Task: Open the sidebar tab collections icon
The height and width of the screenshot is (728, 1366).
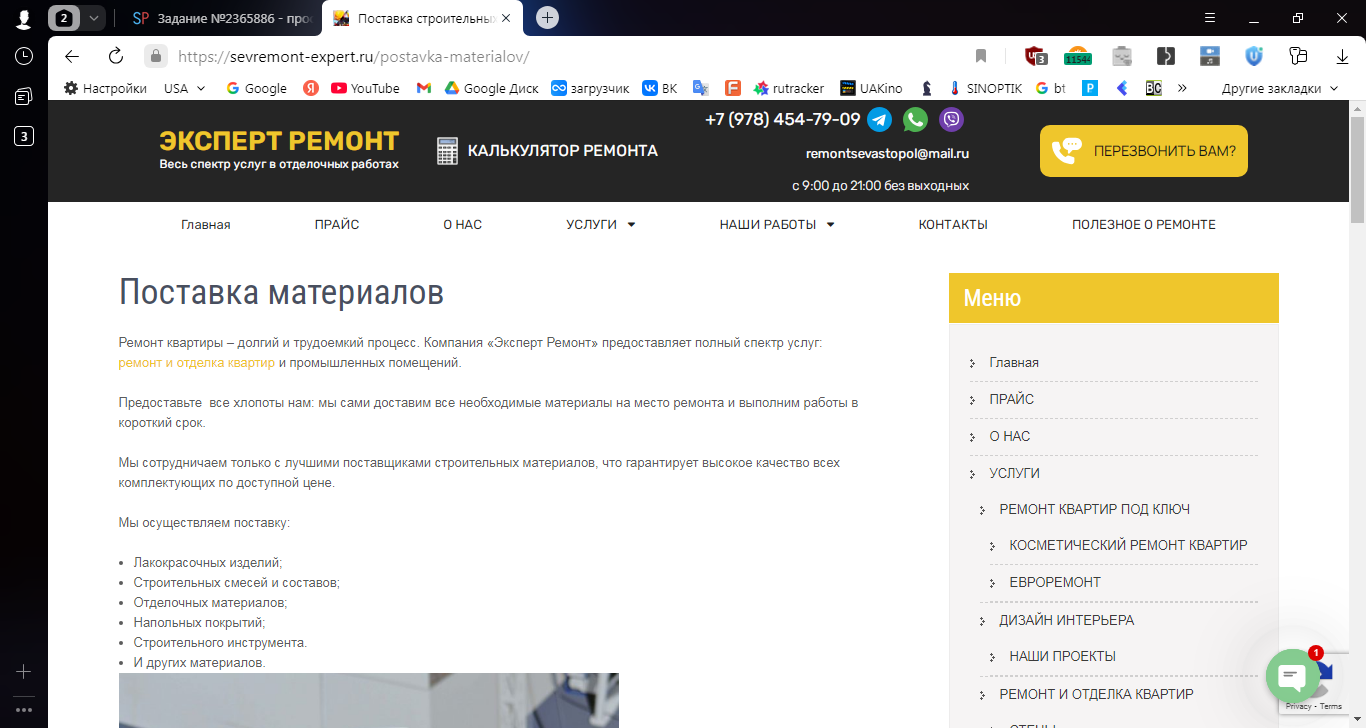Action: (24, 96)
